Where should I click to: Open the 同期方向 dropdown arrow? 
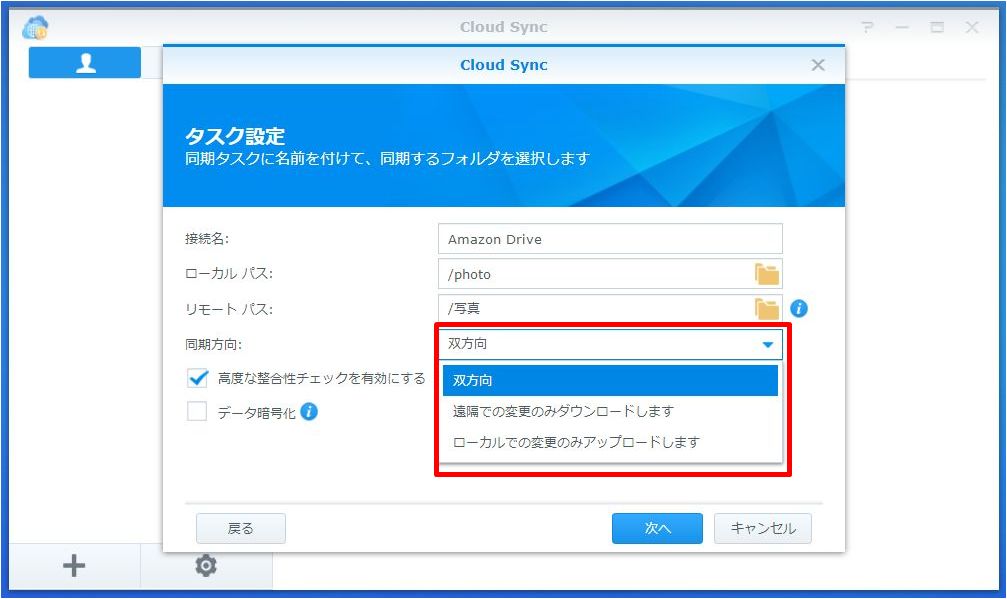(x=768, y=343)
